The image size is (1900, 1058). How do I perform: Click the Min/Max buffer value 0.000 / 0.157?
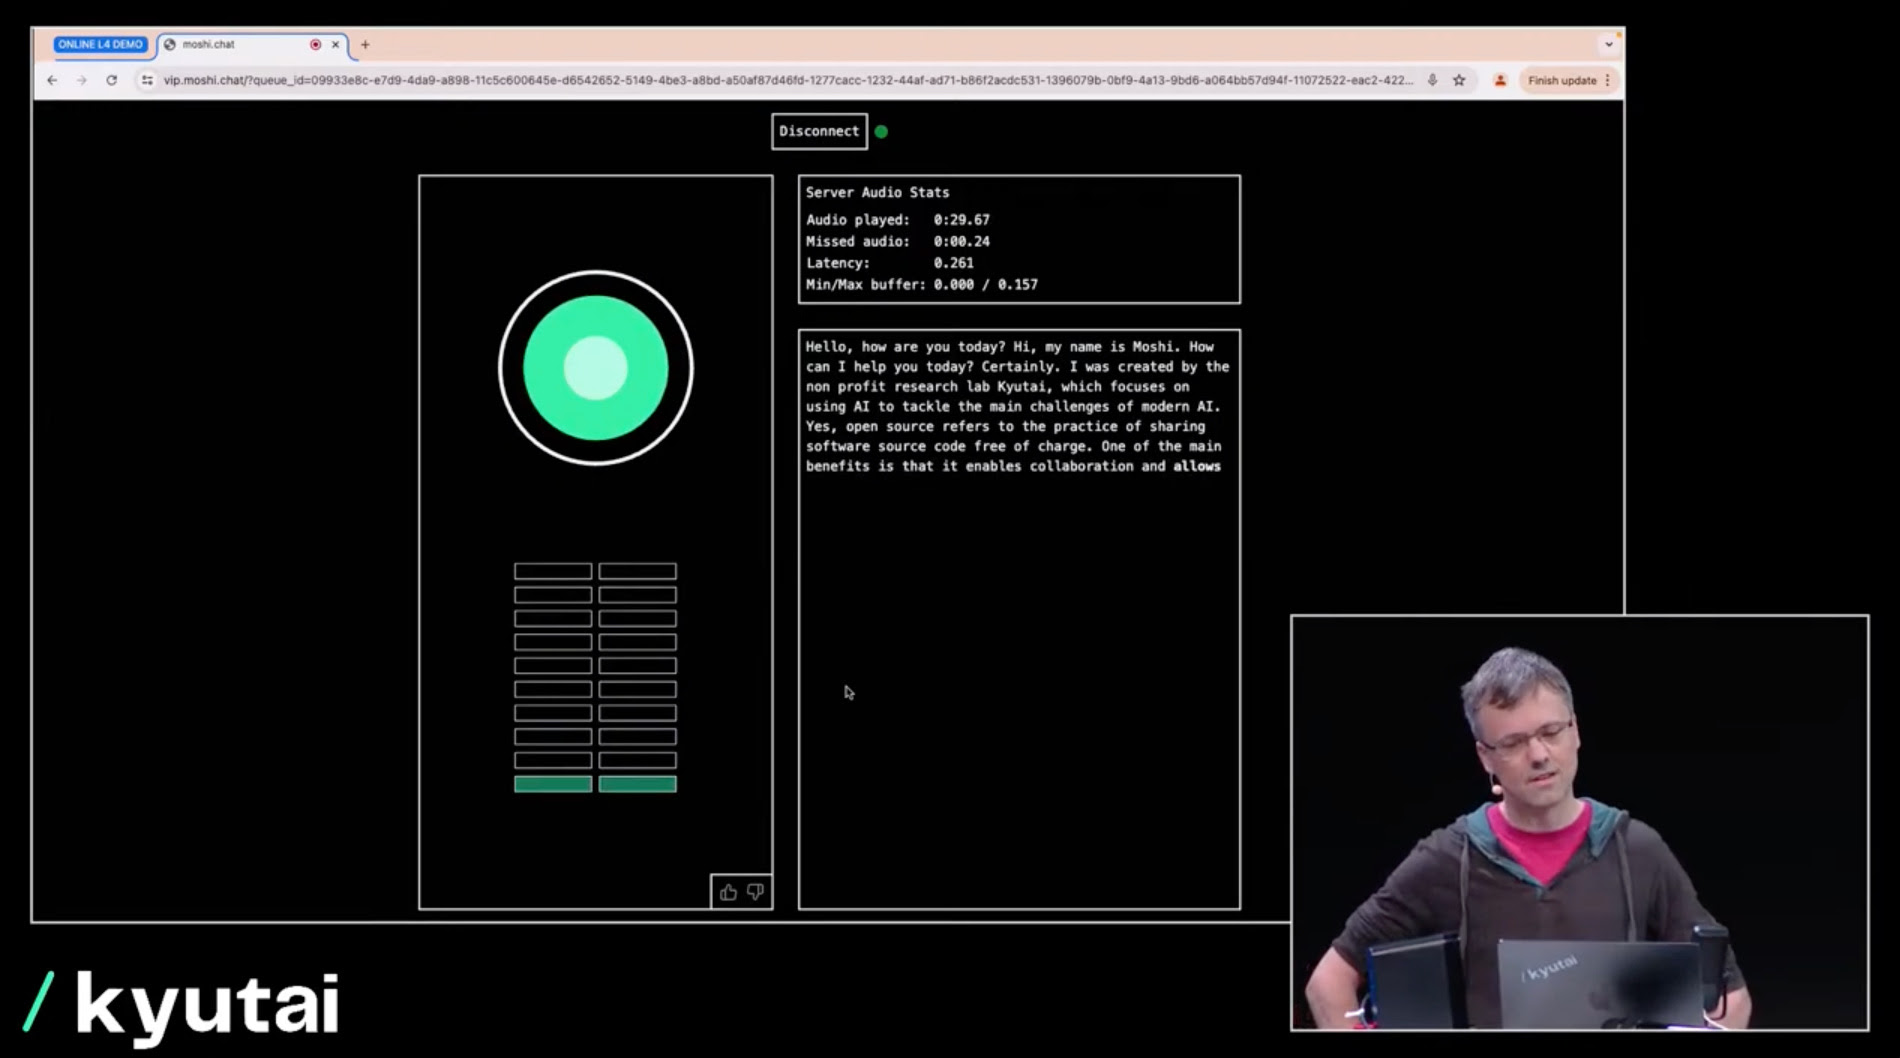point(986,284)
